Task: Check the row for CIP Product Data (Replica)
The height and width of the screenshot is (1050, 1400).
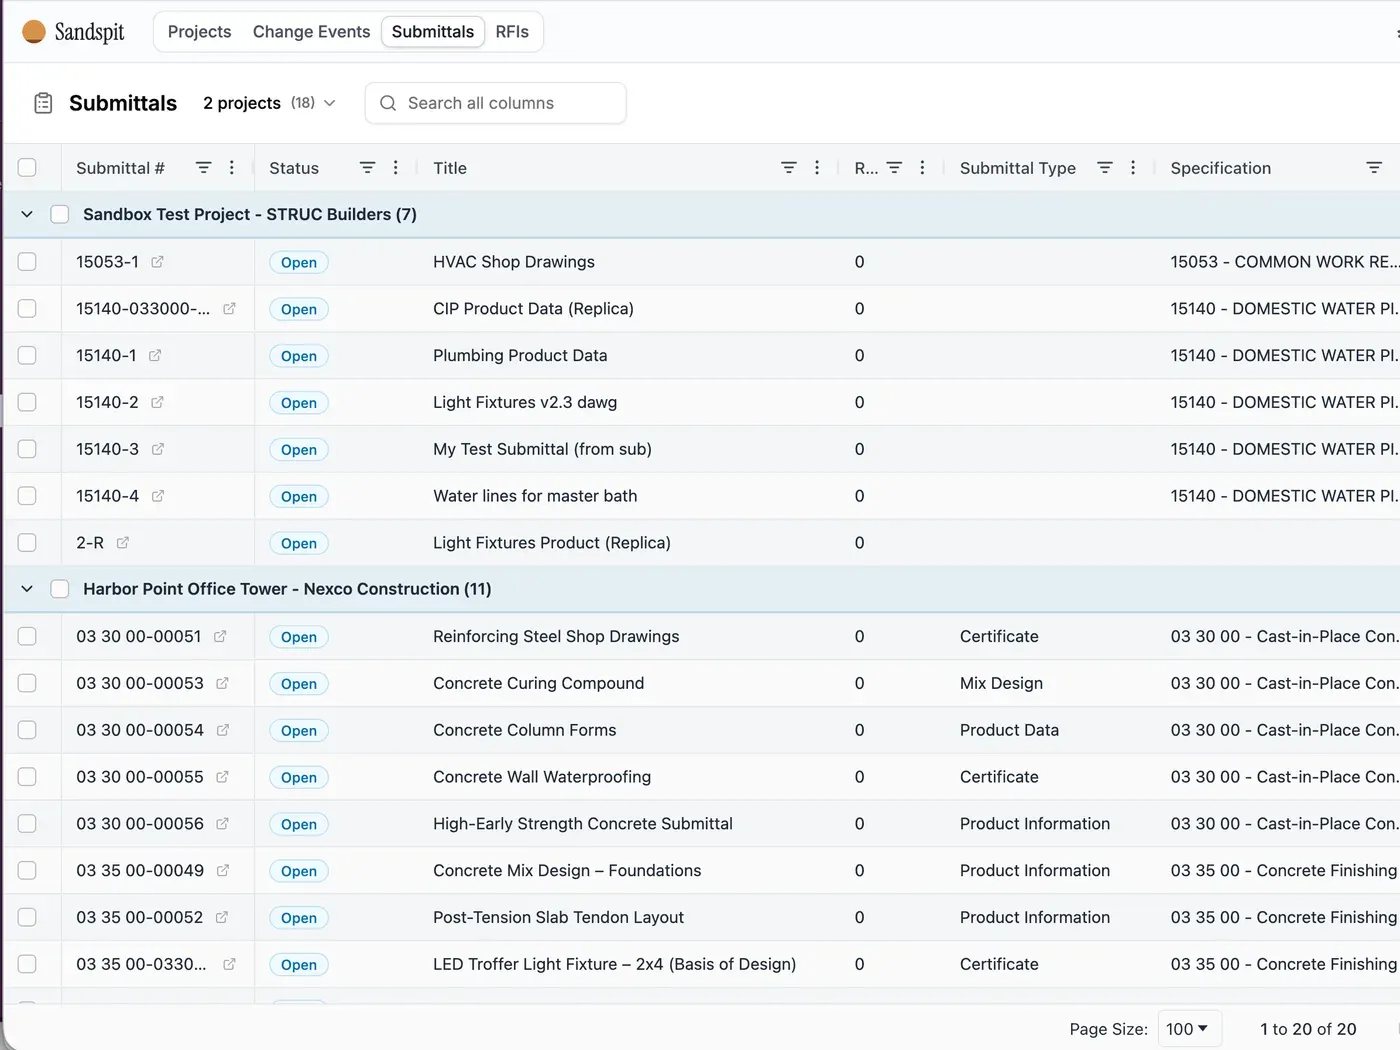Action: (x=27, y=309)
